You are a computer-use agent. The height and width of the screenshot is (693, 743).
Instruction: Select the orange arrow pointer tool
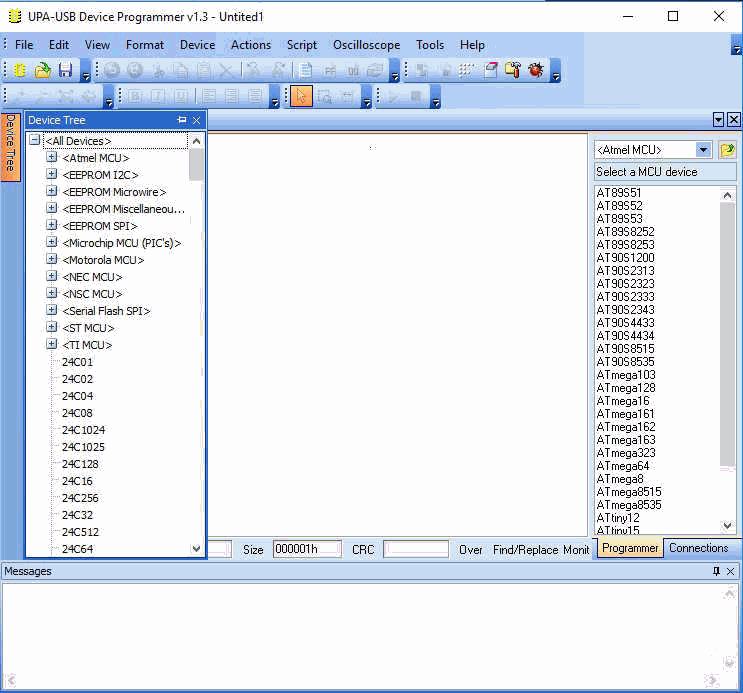[301, 96]
